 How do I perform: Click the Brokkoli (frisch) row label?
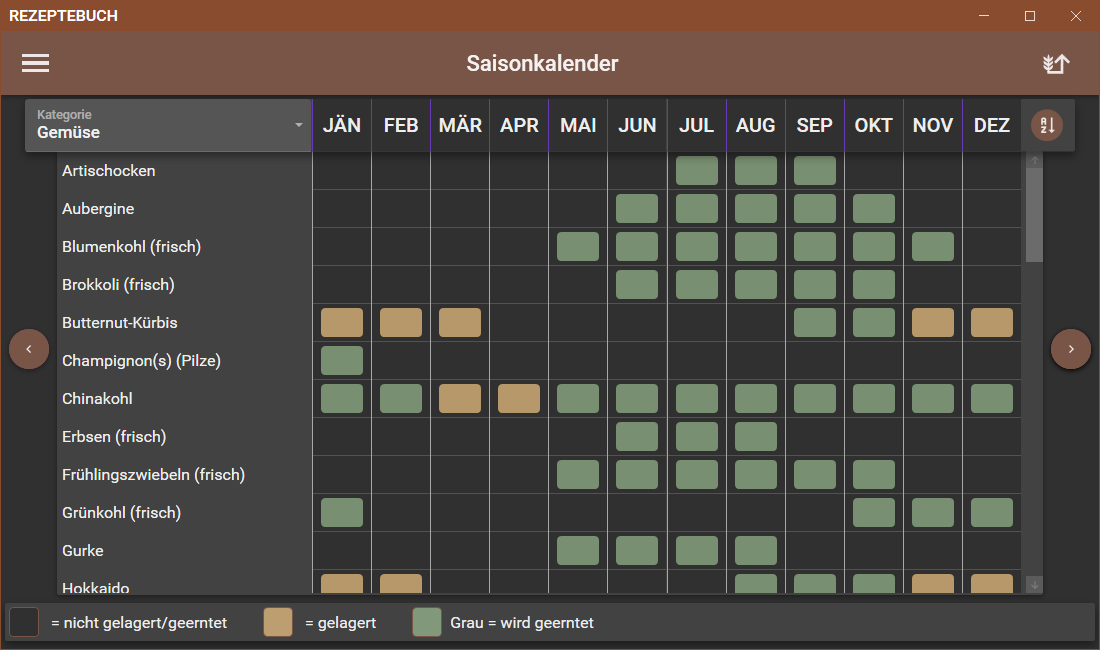[118, 285]
